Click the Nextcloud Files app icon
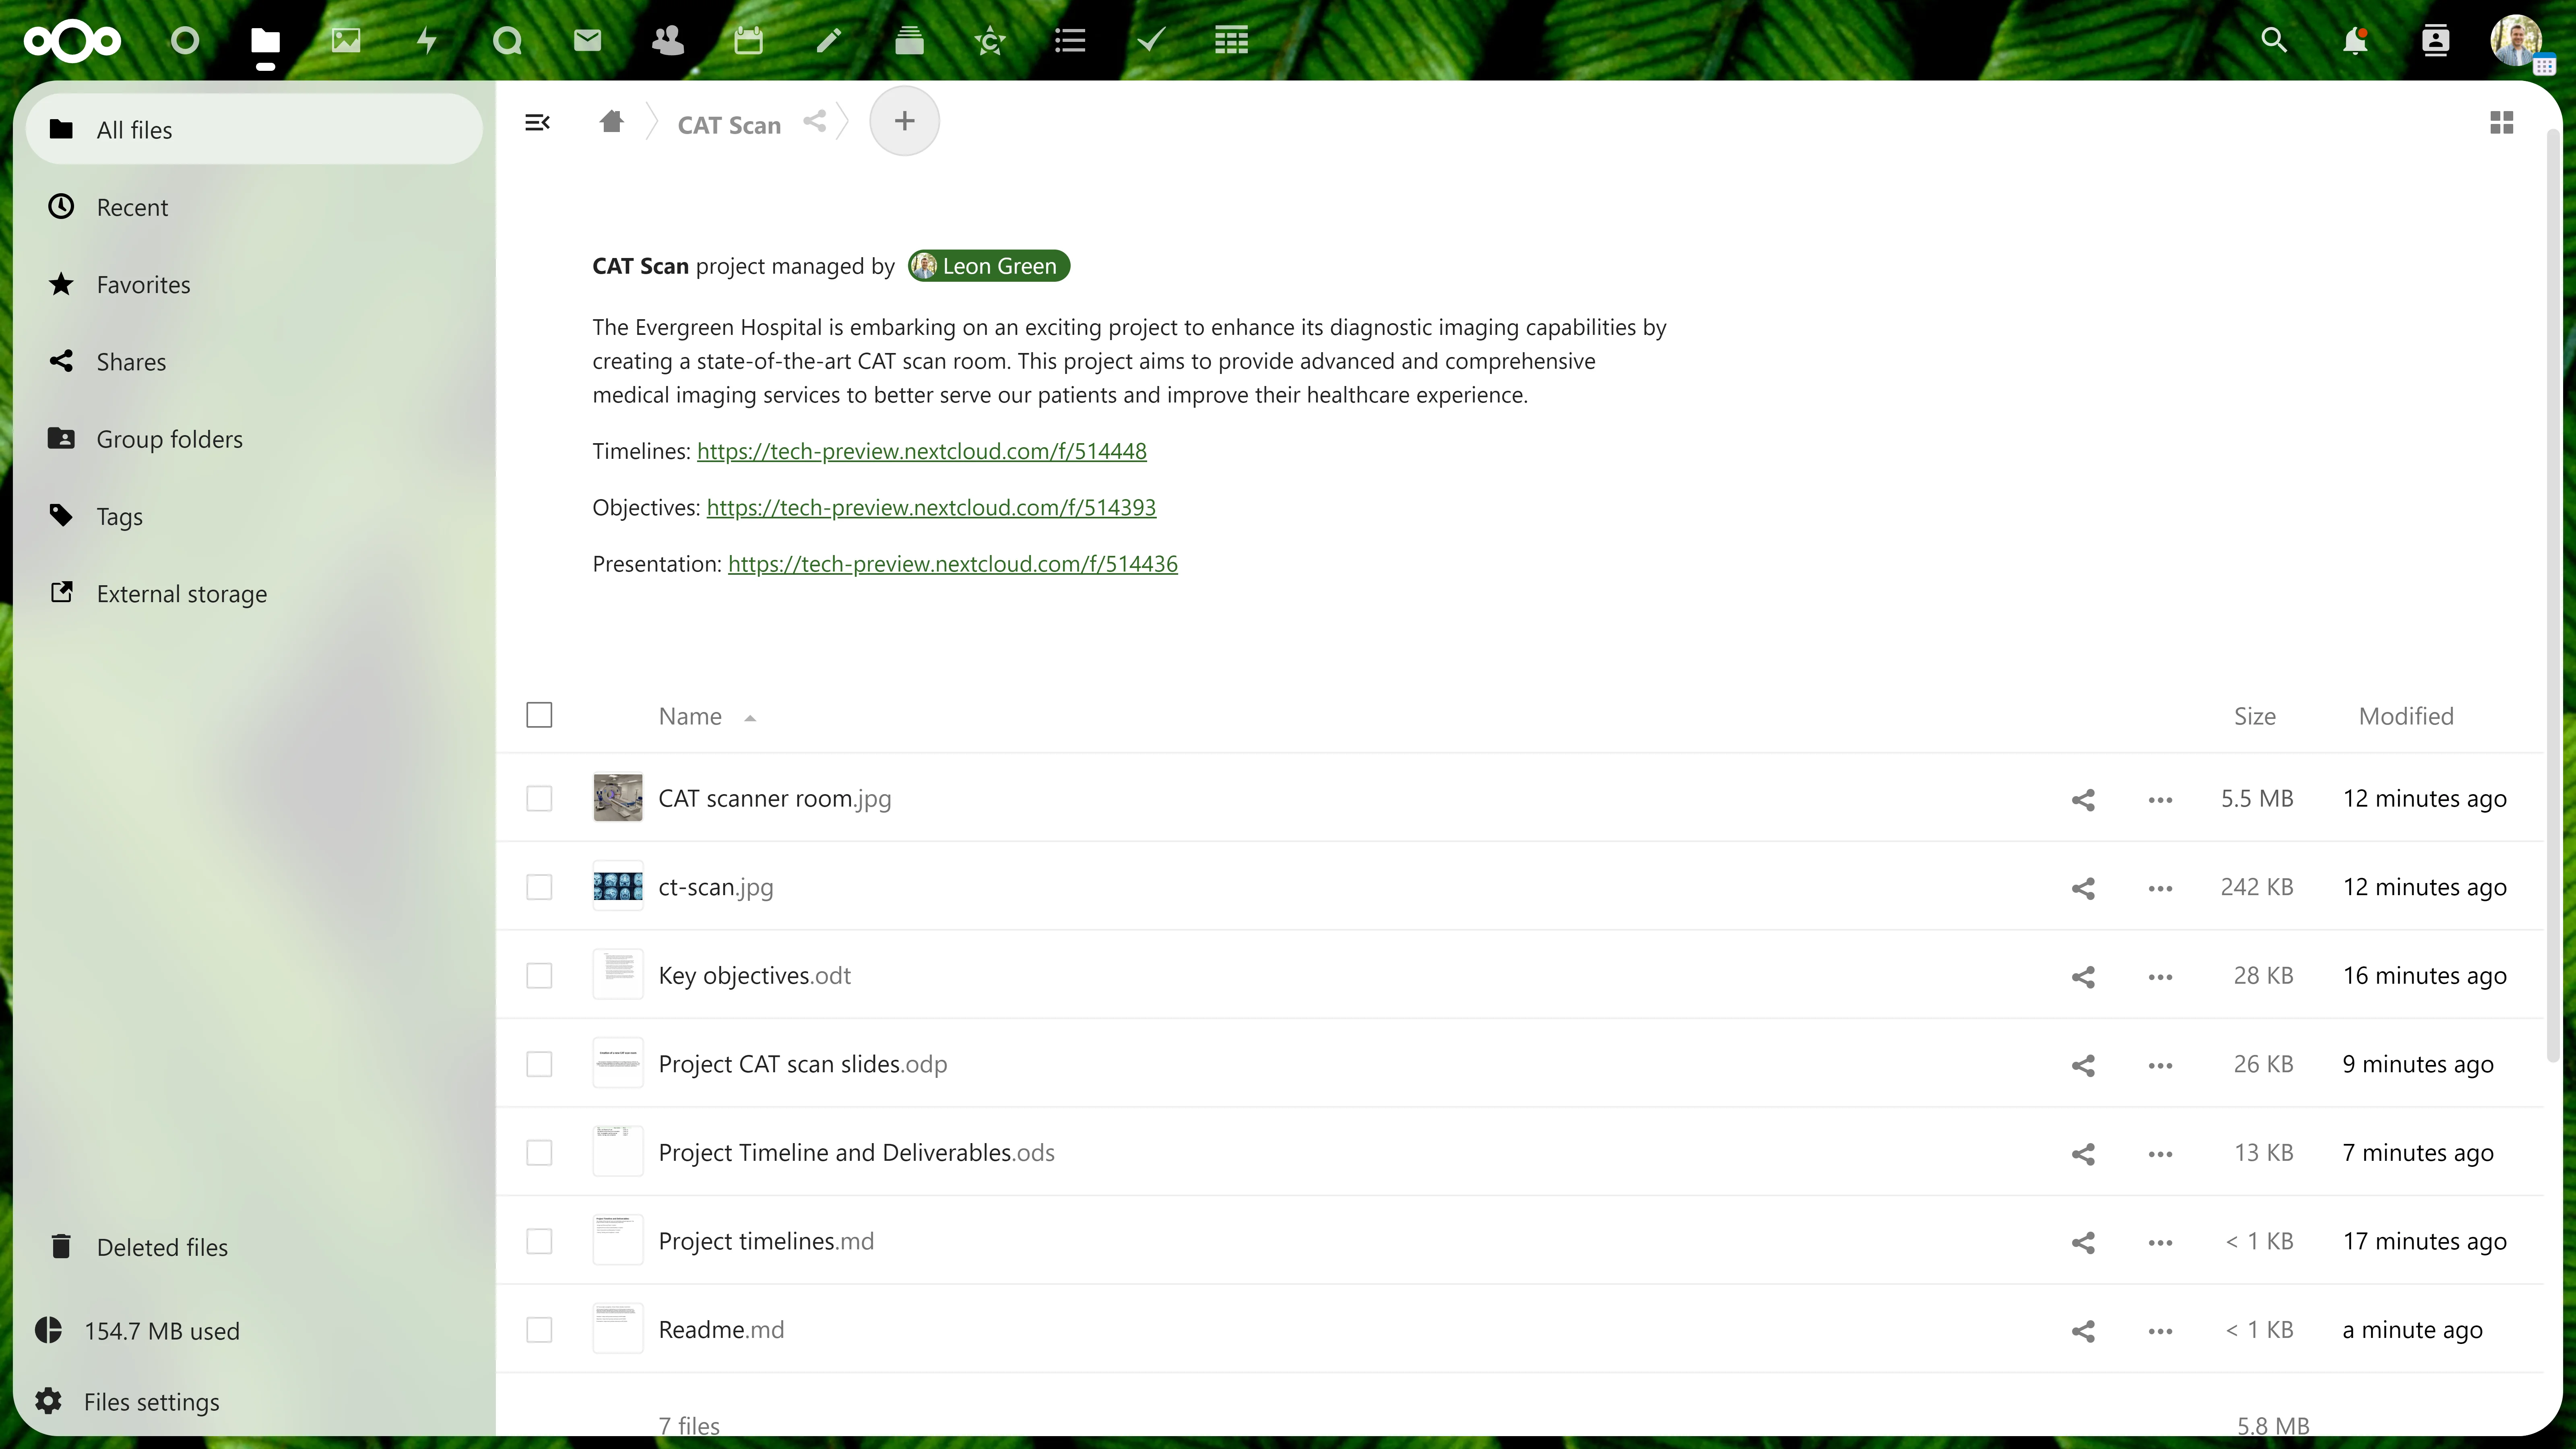 tap(265, 39)
